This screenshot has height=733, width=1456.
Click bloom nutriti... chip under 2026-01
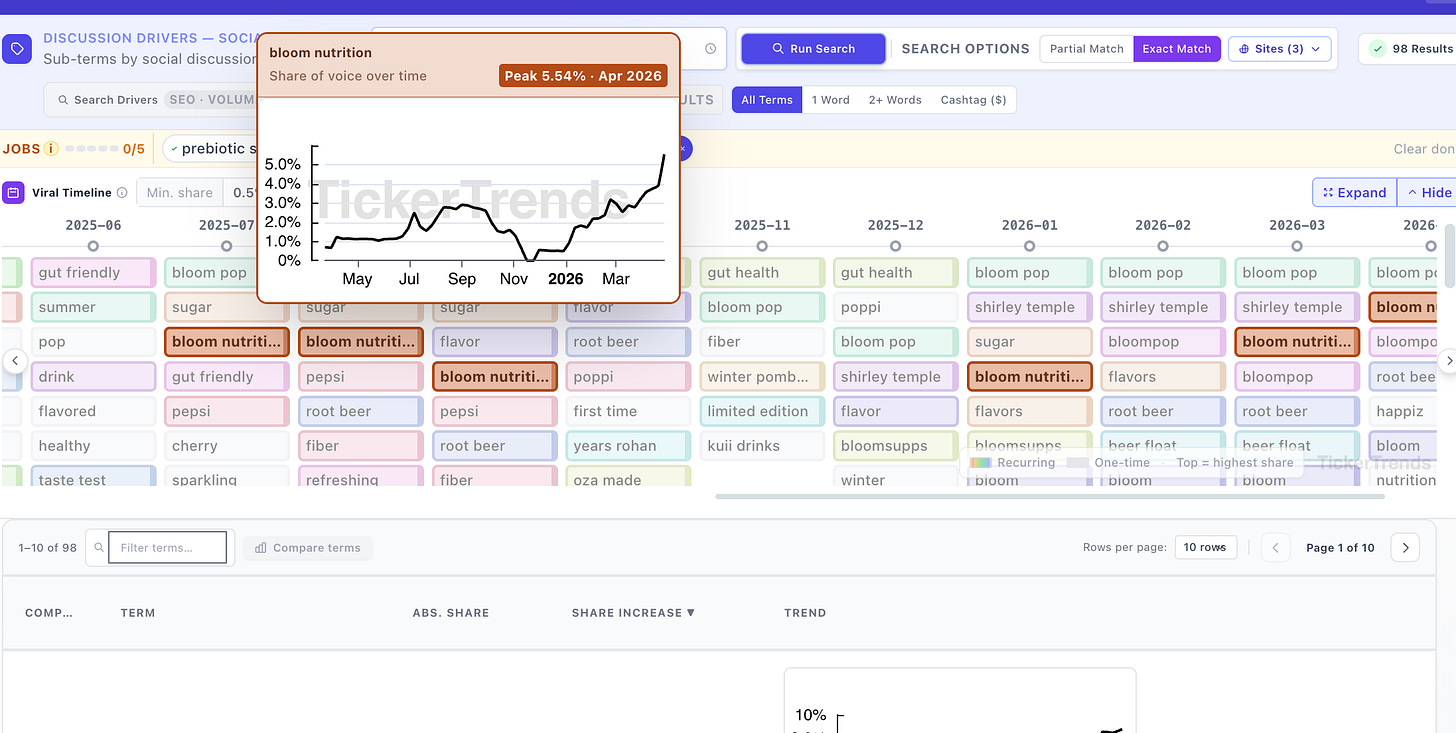tap(1030, 377)
